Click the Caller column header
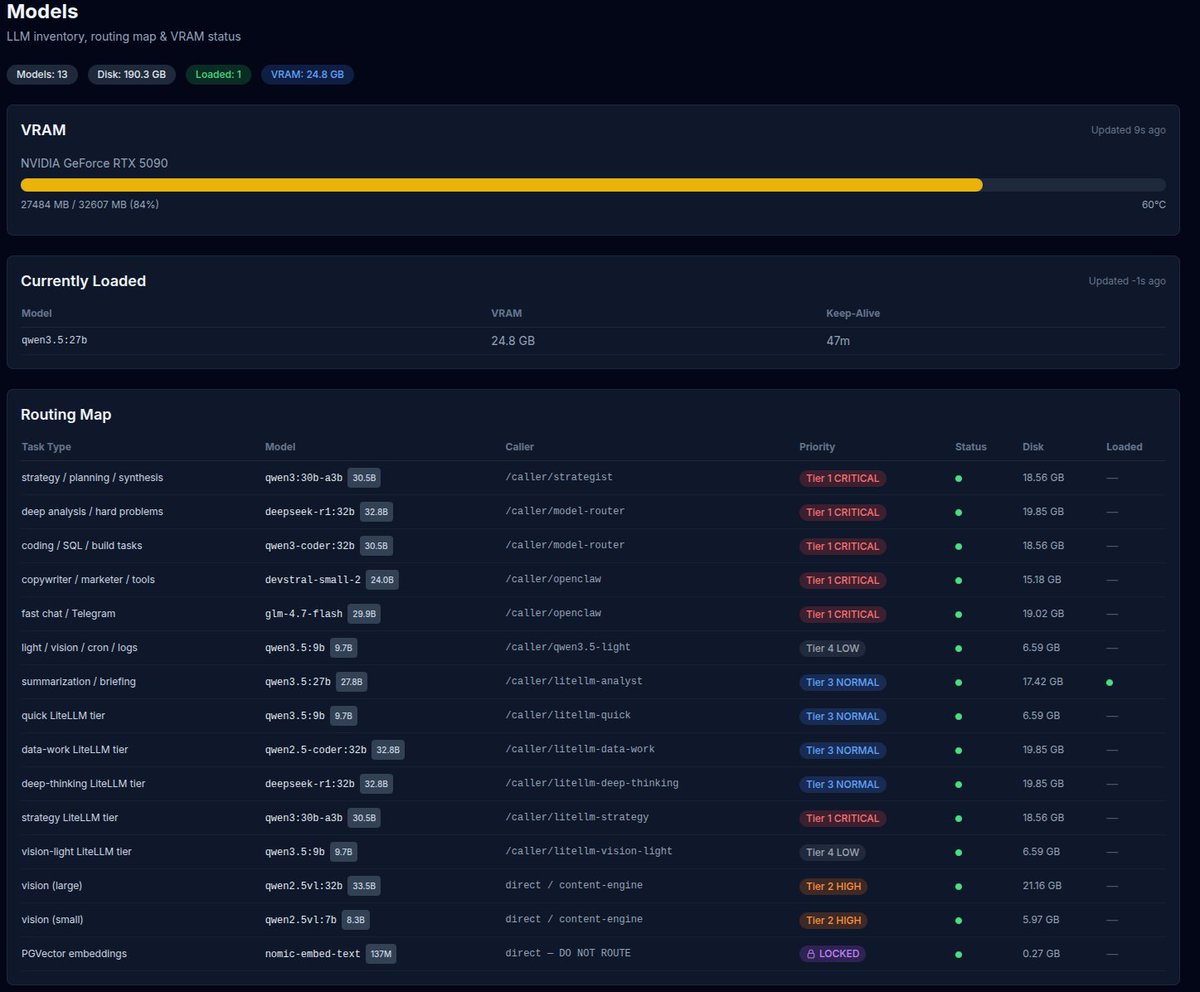 click(520, 447)
